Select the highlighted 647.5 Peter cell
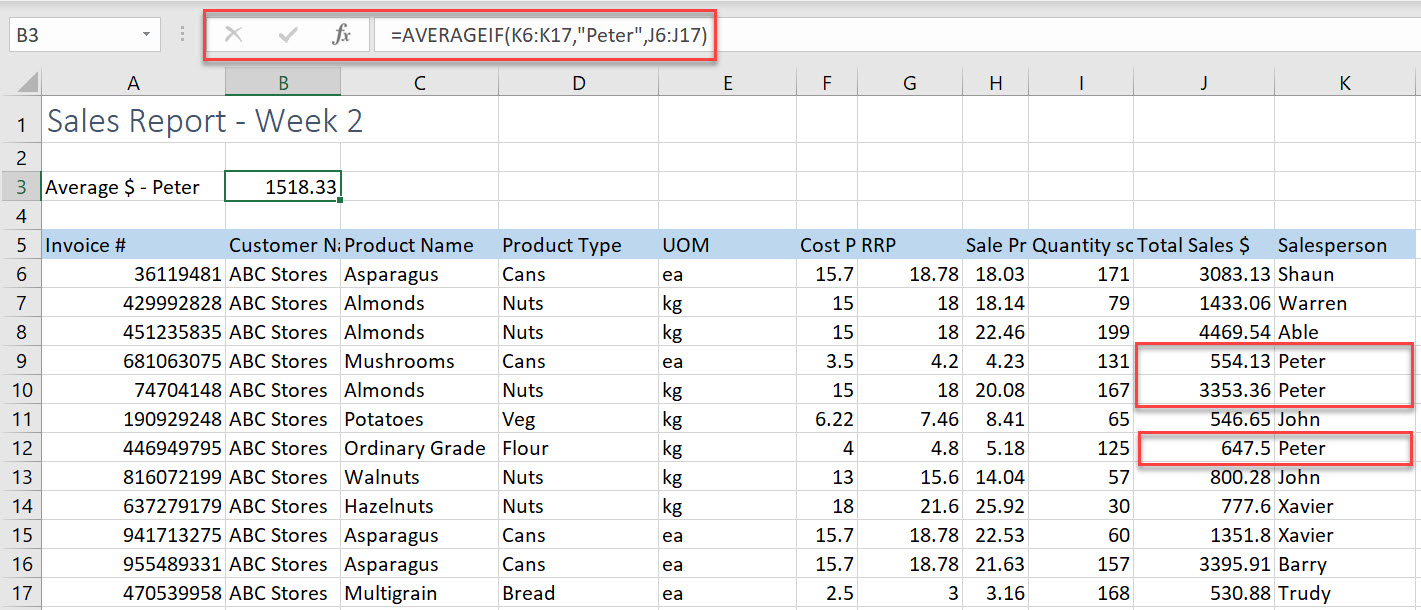Viewport: 1421px width, 610px height. coord(1203,448)
